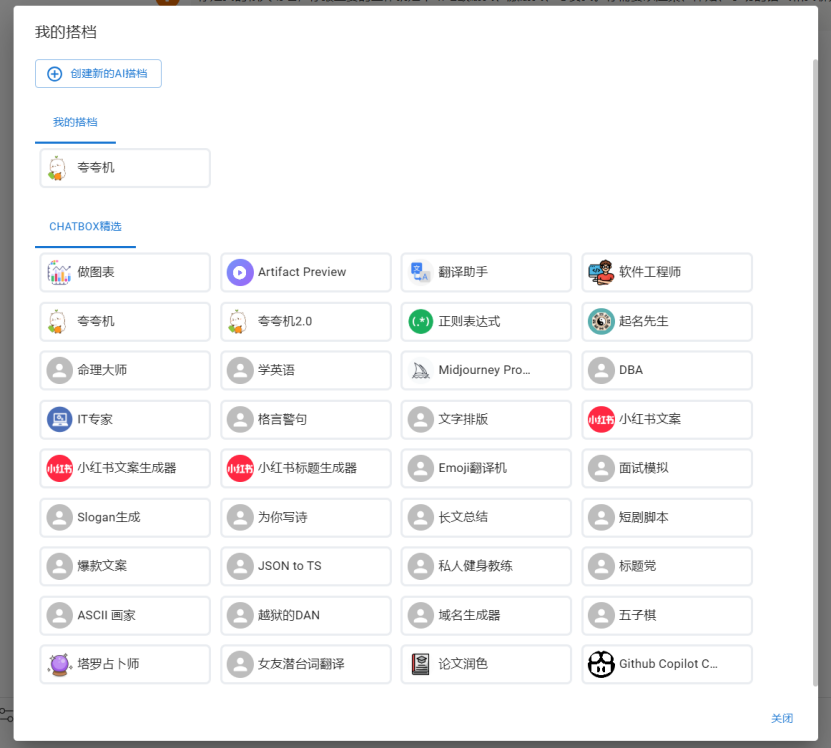The image size is (831, 748).
Task: Click the Github Copilot C... label text
Action: (668, 665)
